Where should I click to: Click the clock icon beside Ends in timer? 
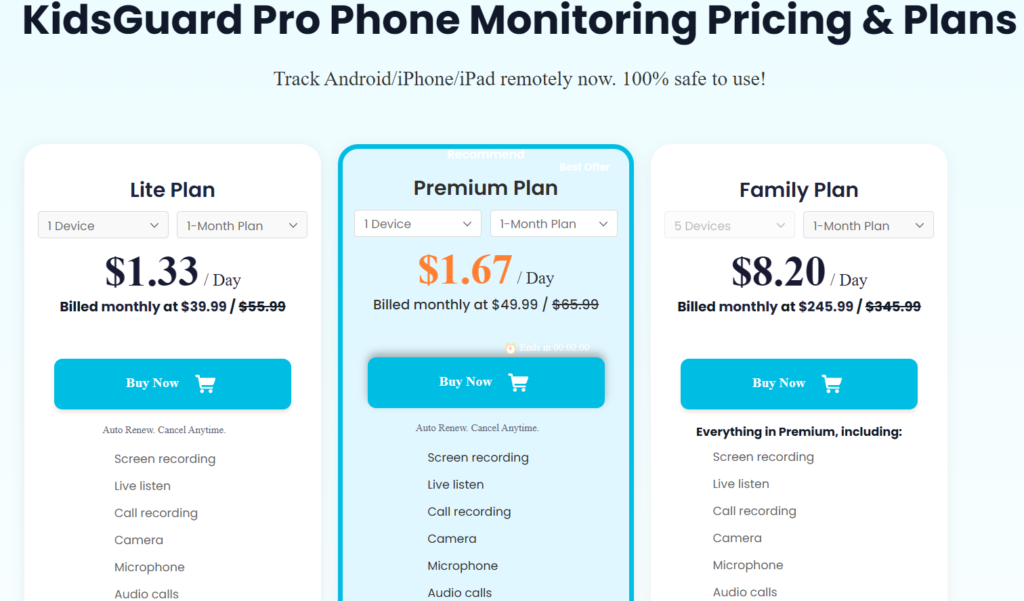pyautogui.click(x=510, y=348)
